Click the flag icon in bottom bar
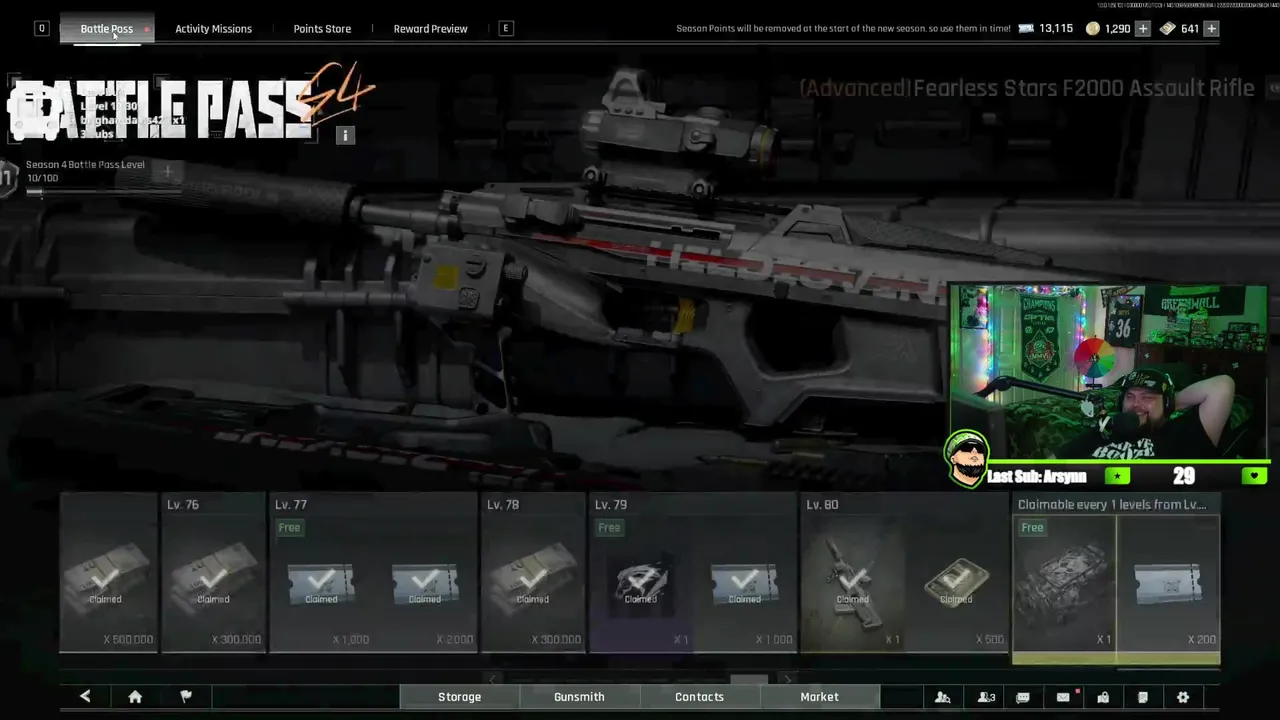This screenshot has height=720, width=1280. [x=186, y=697]
